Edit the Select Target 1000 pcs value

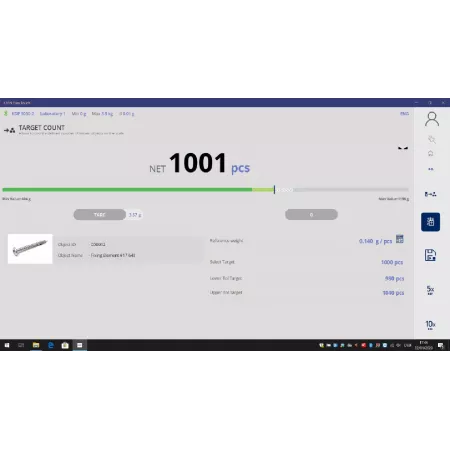point(392,262)
